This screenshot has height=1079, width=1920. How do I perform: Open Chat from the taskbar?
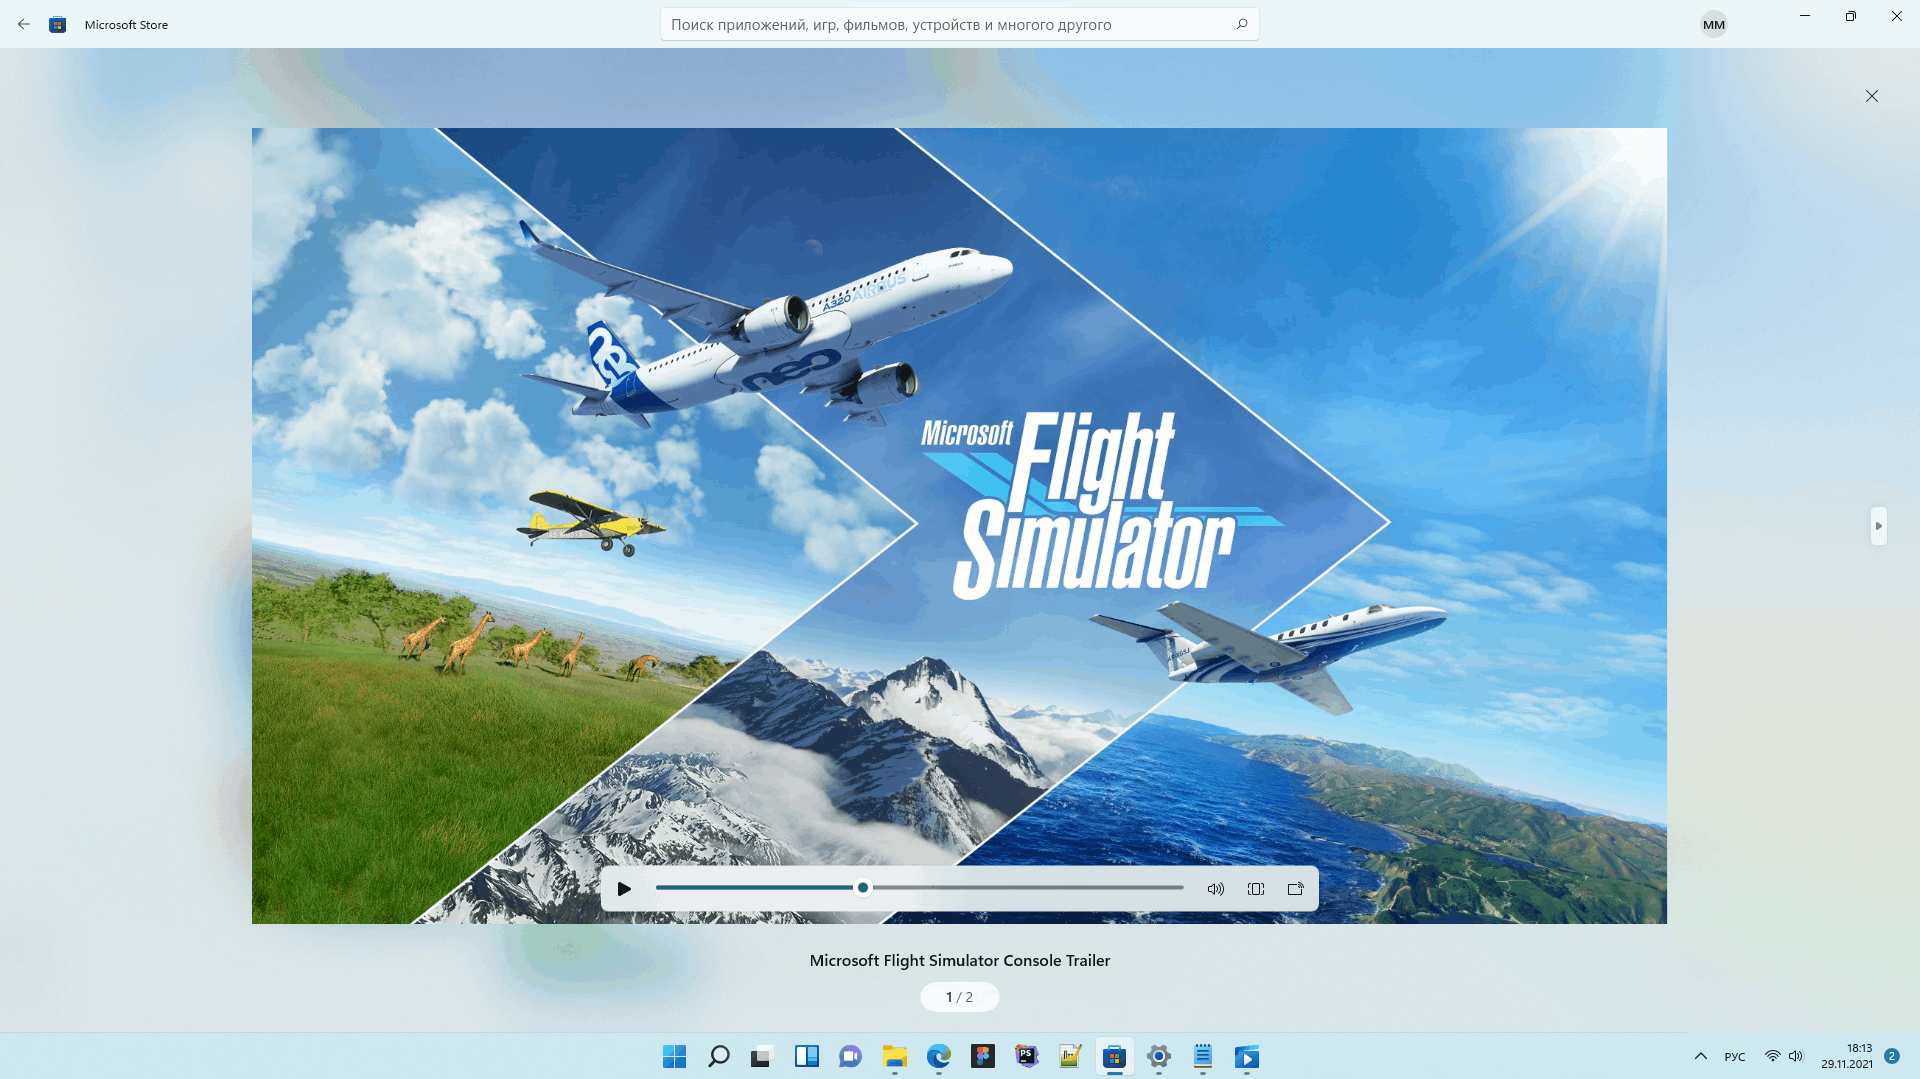(850, 1056)
